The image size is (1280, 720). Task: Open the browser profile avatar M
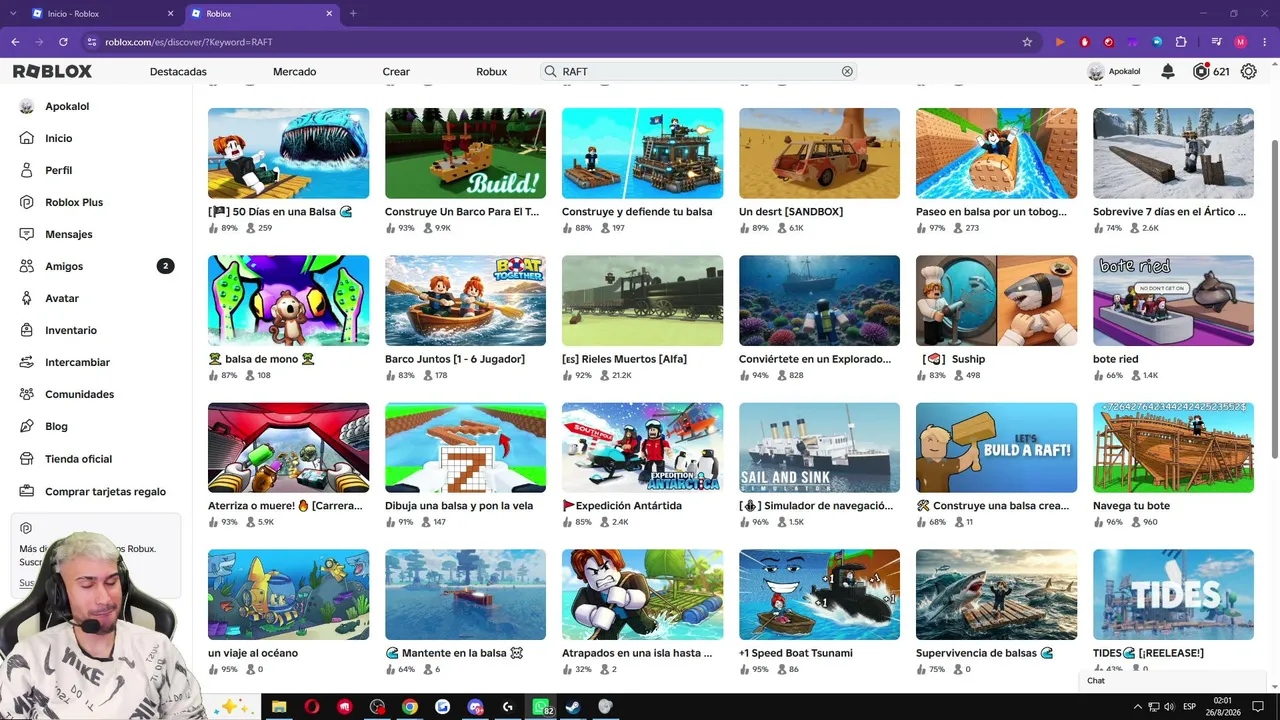pos(1241,42)
